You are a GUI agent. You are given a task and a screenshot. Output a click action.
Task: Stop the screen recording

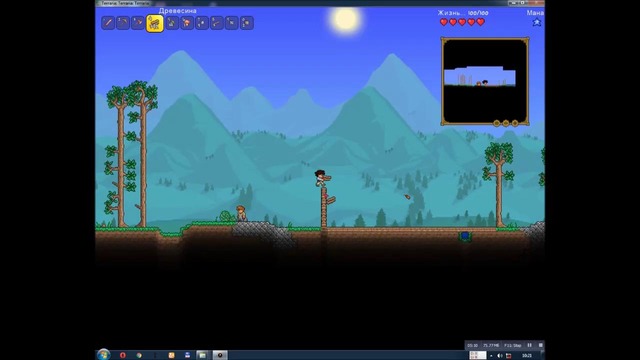point(540,345)
